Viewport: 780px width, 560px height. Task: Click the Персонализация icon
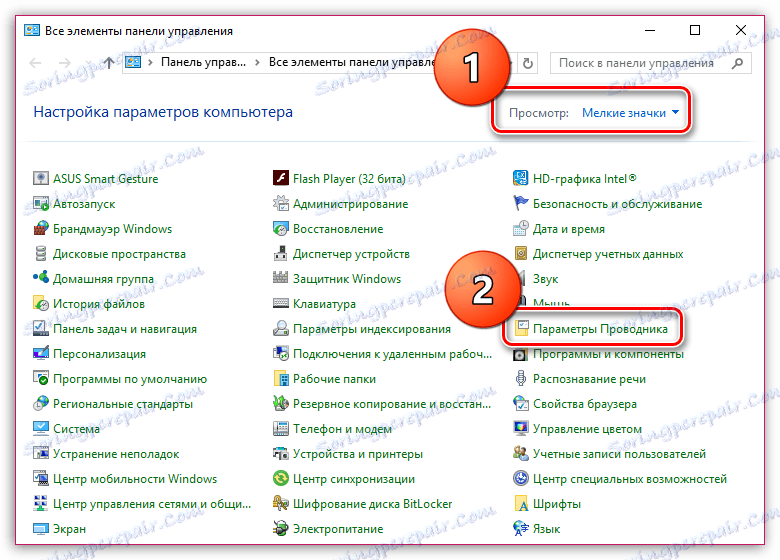(x=40, y=354)
